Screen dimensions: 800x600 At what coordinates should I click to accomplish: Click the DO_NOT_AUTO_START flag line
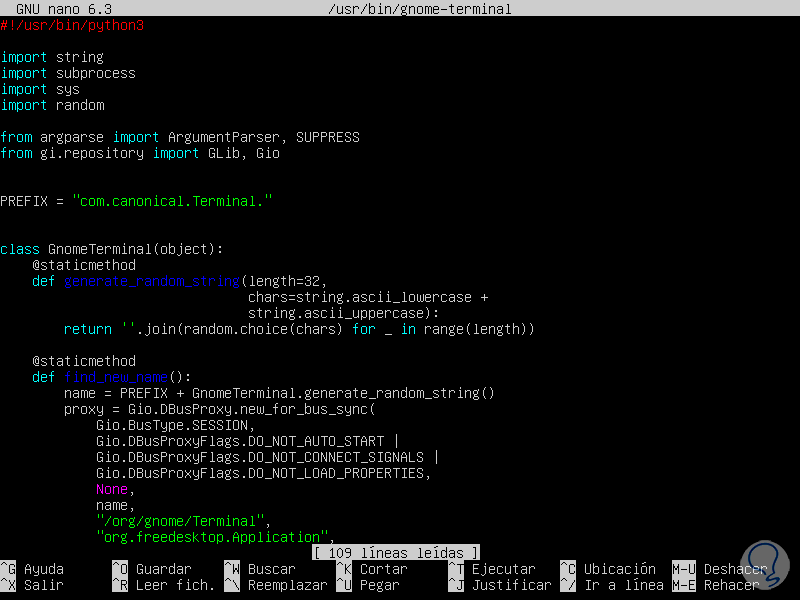click(x=247, y=441)
